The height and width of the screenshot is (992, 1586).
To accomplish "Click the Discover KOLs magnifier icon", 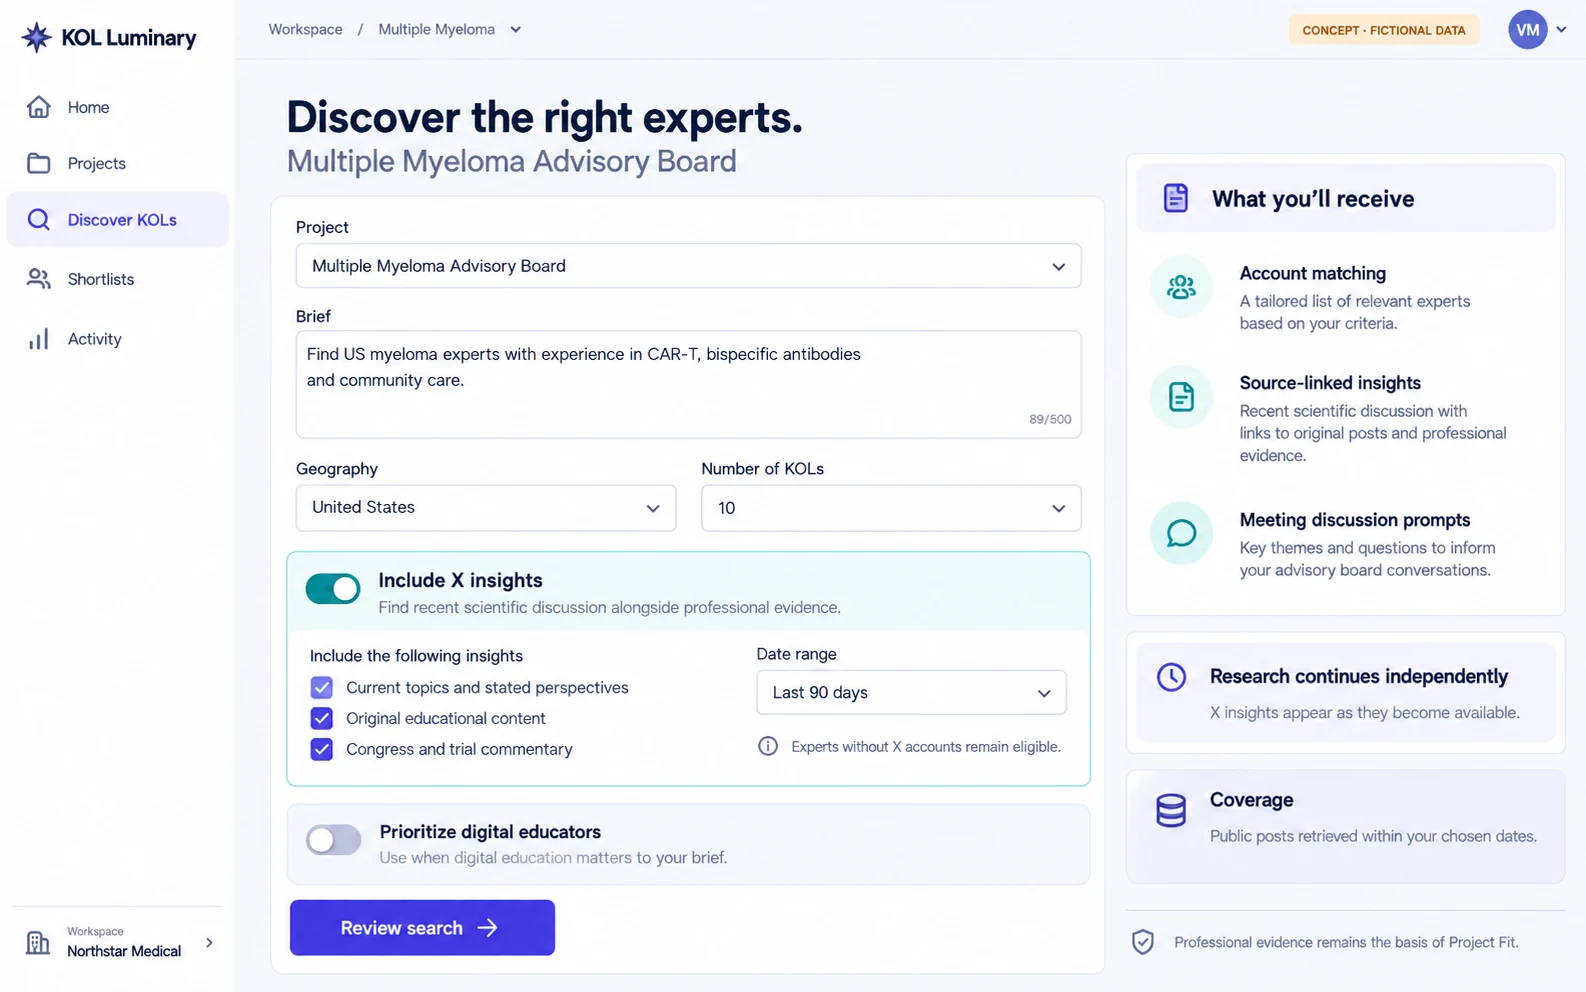I will pos(39,220).
